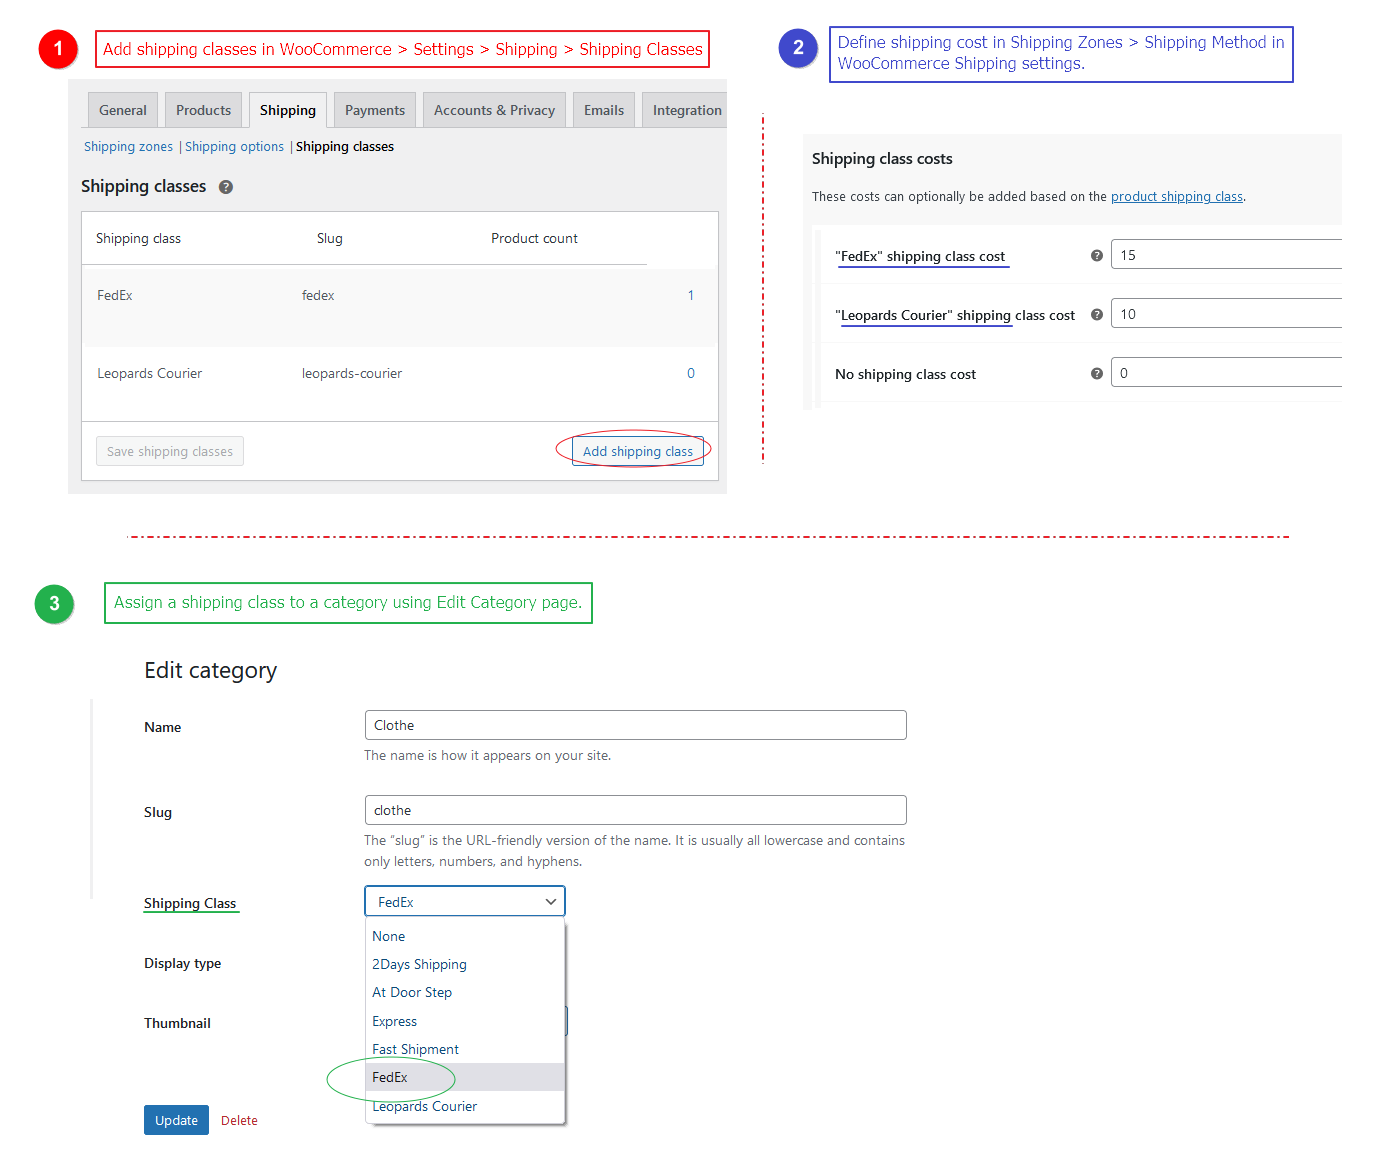Click the fedex slug cell
The height and width of the screenshot is (1168, 1377).
pyautogui.click(x=318, y=295)
